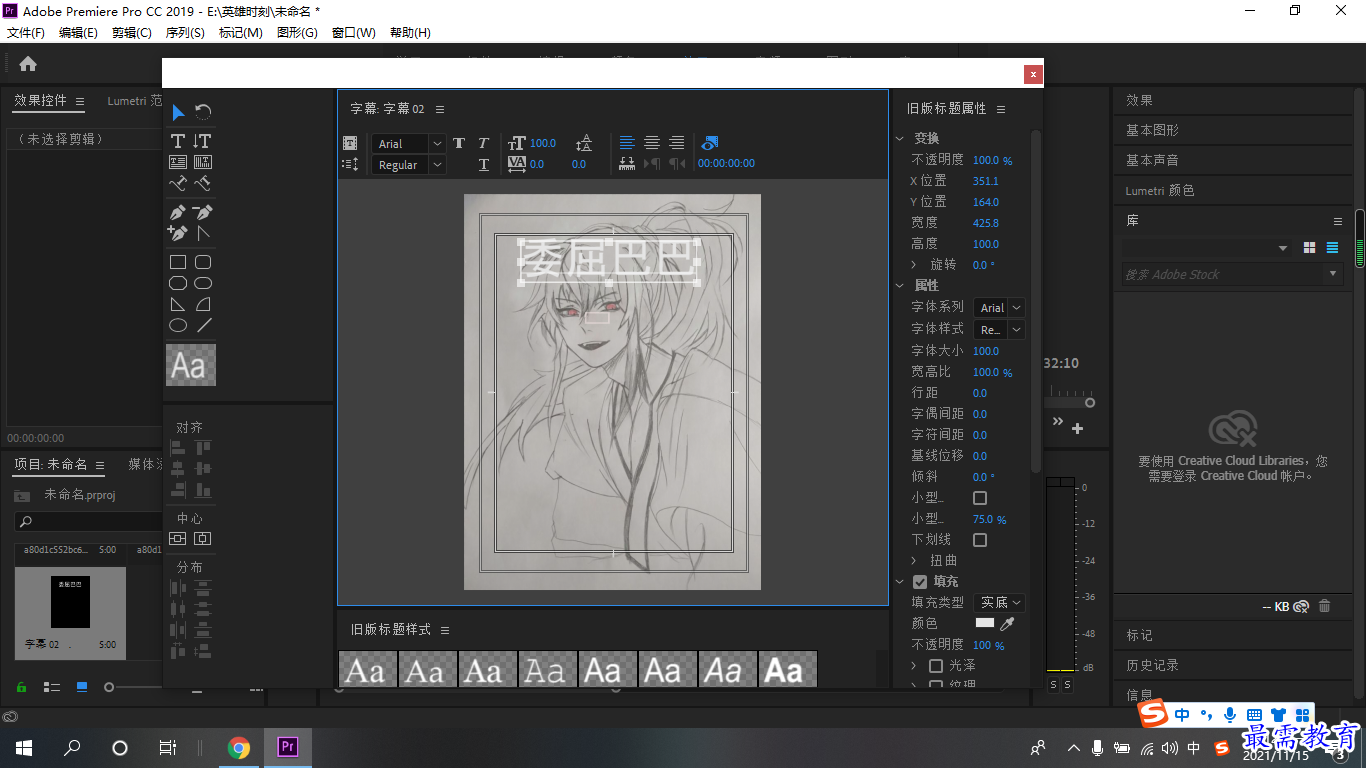Select the Line tool
Screen dimensions: 1366x768
(203, 325)
